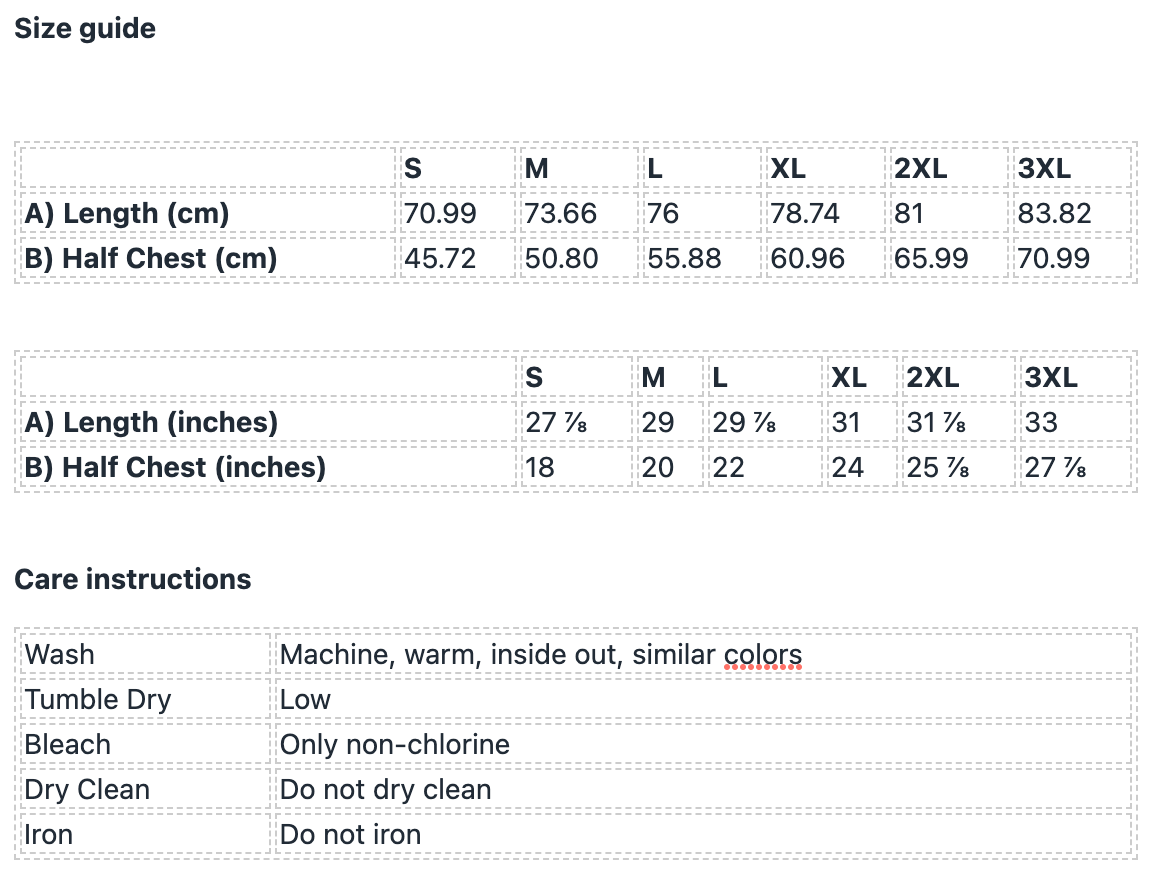Click the Tumble Dry label cell
The height and width of the screenshot is (874, 1150).
[x=98, y=700]
